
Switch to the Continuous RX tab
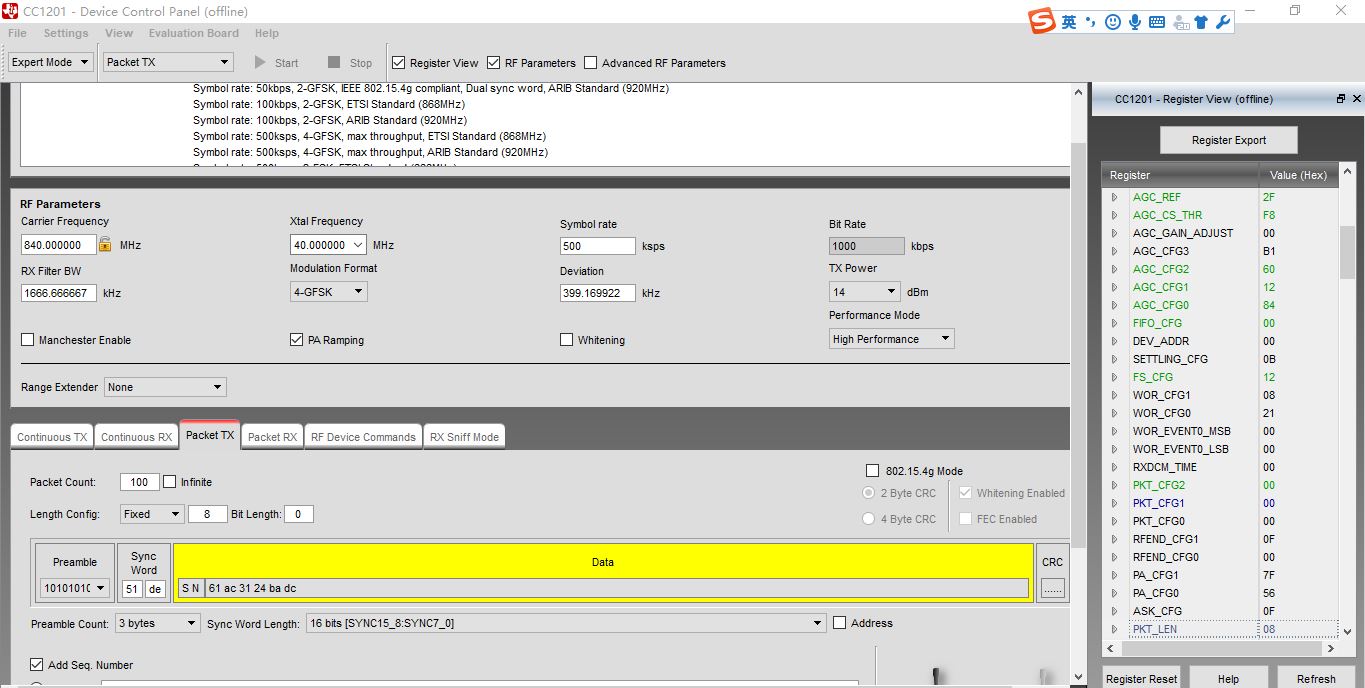(137, 437)
